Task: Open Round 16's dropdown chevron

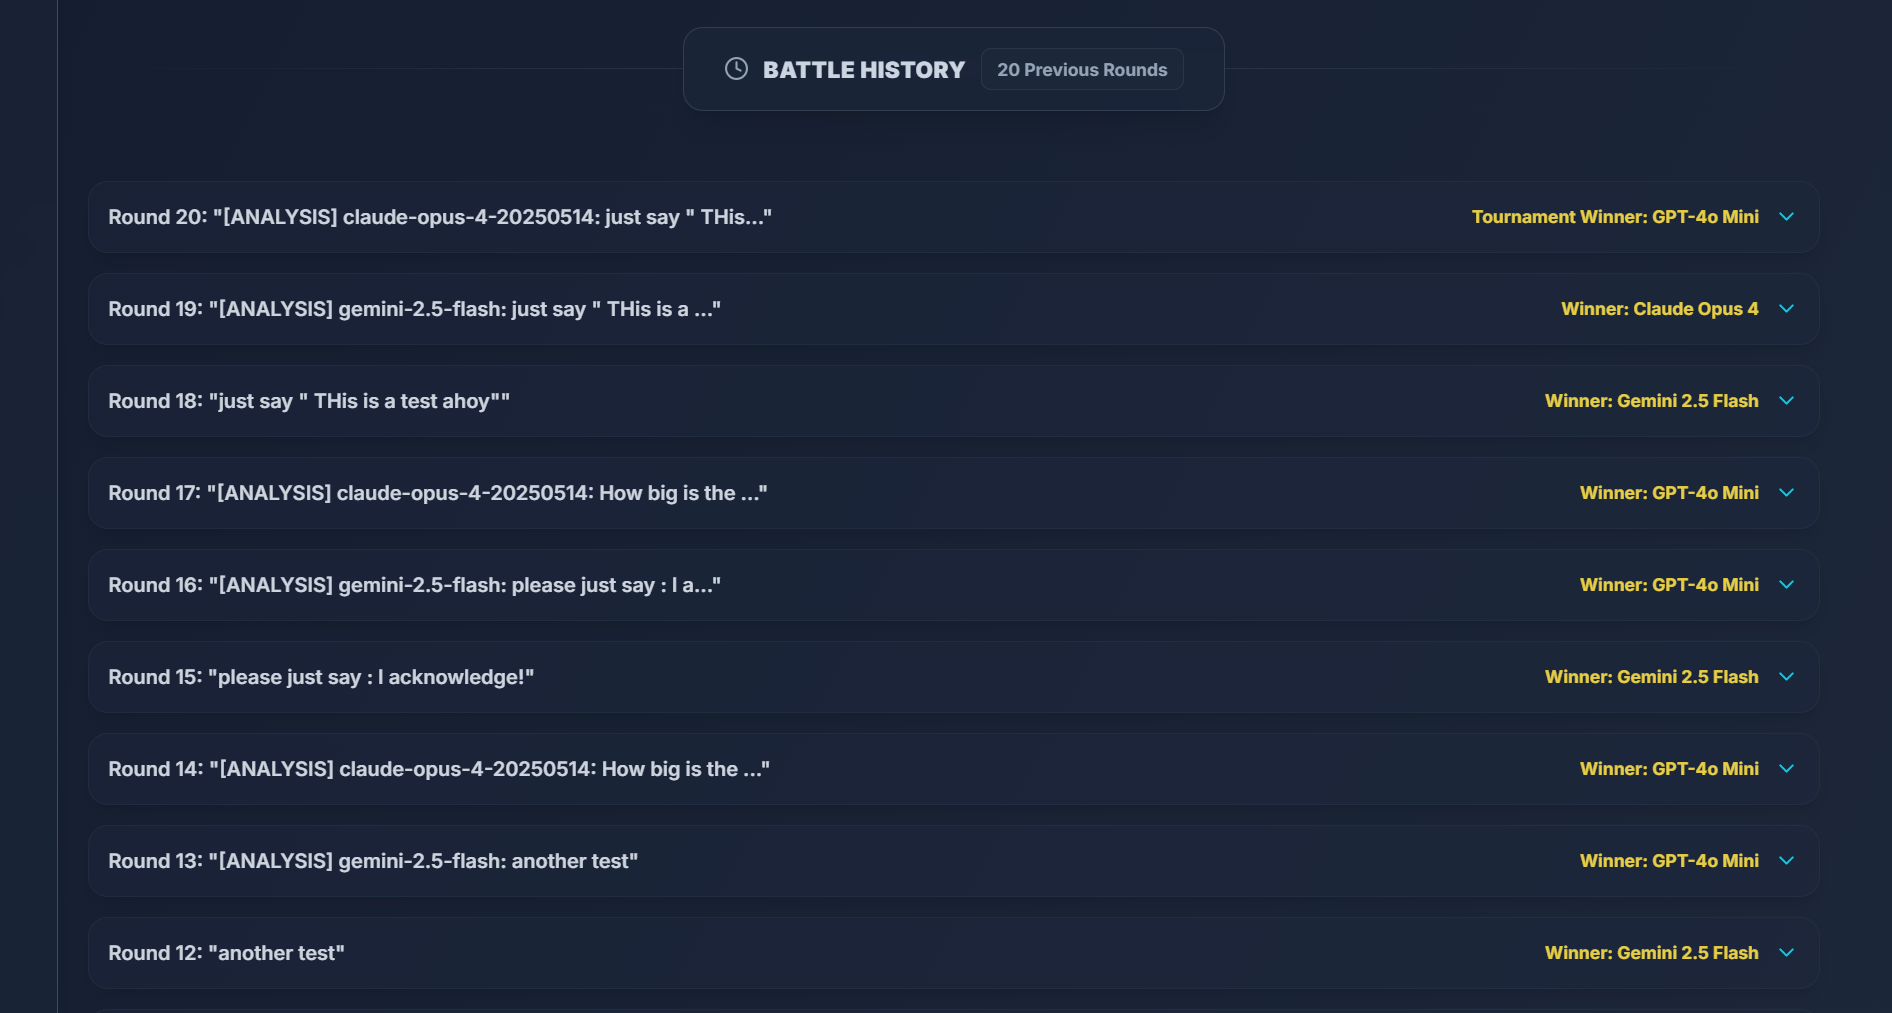Action: 1786,585
